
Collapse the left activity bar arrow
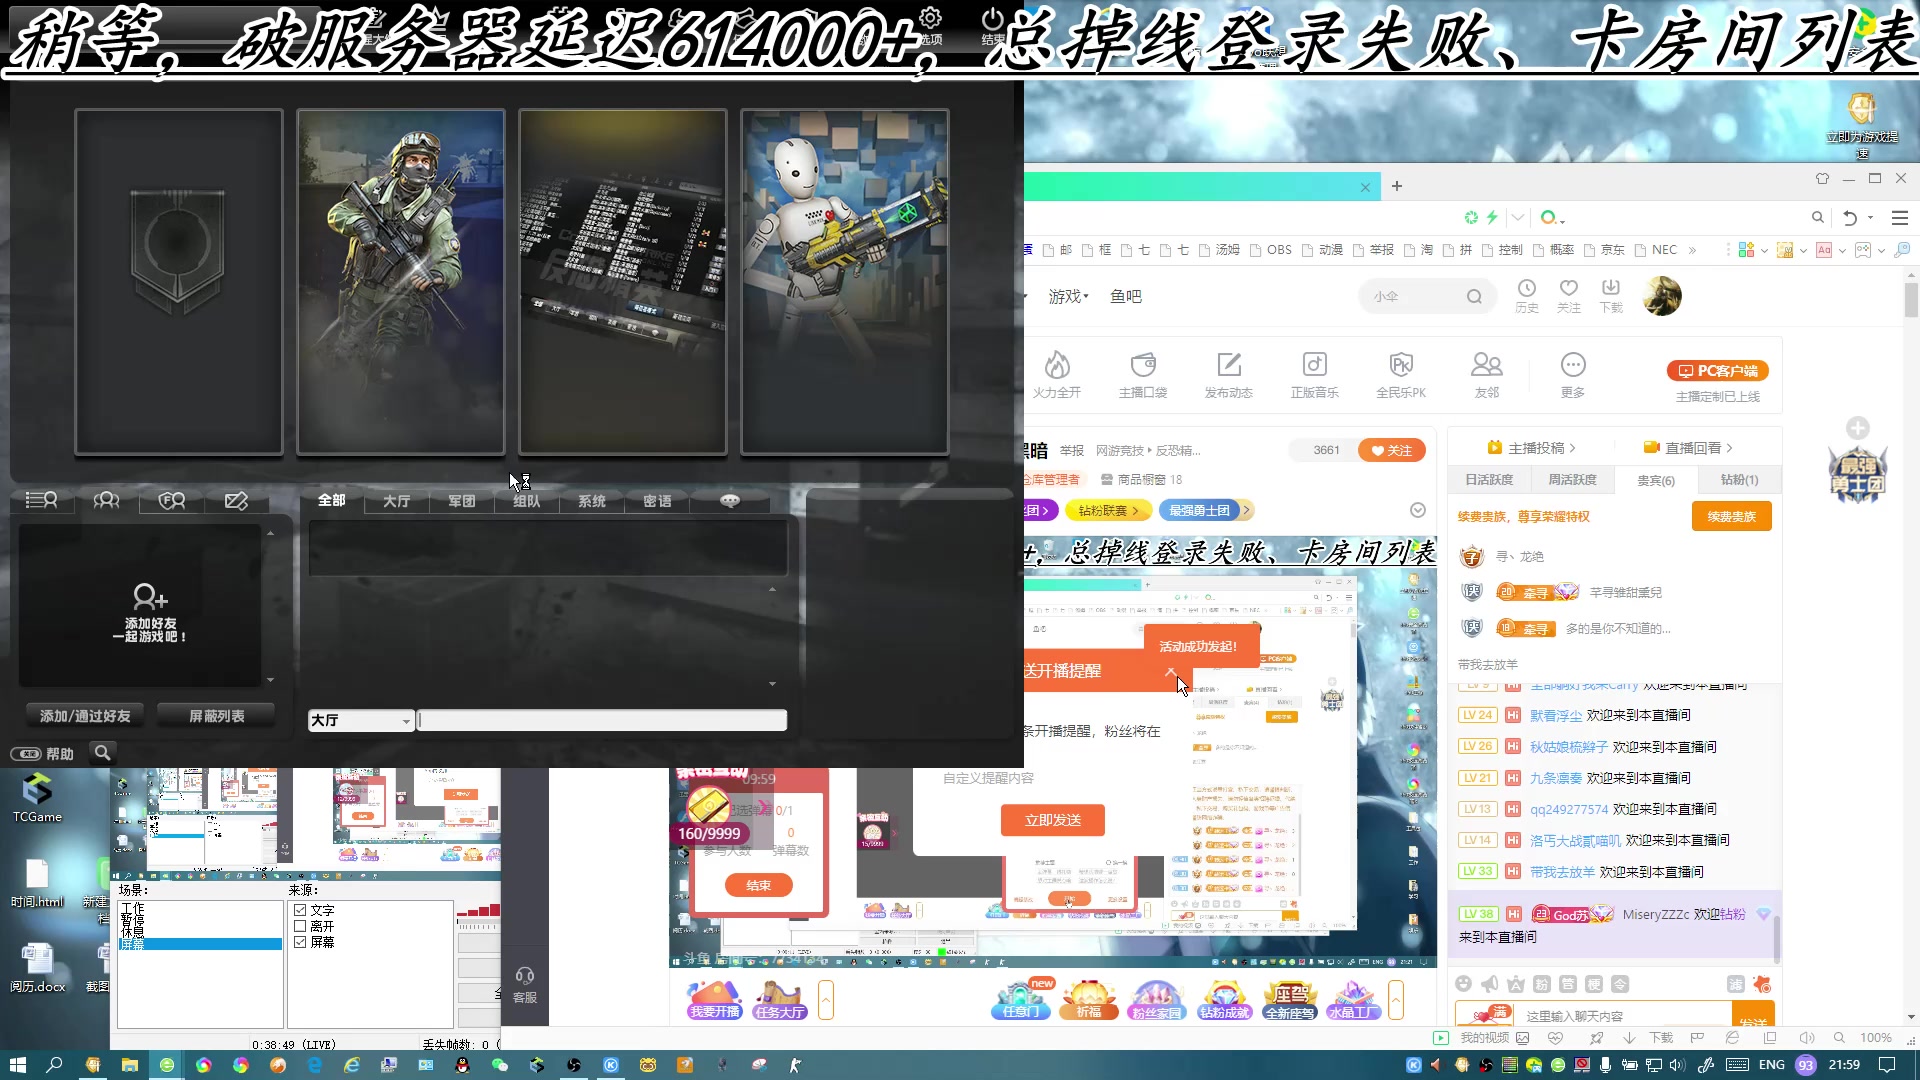pyautogui.click(x=826, y=1000)
